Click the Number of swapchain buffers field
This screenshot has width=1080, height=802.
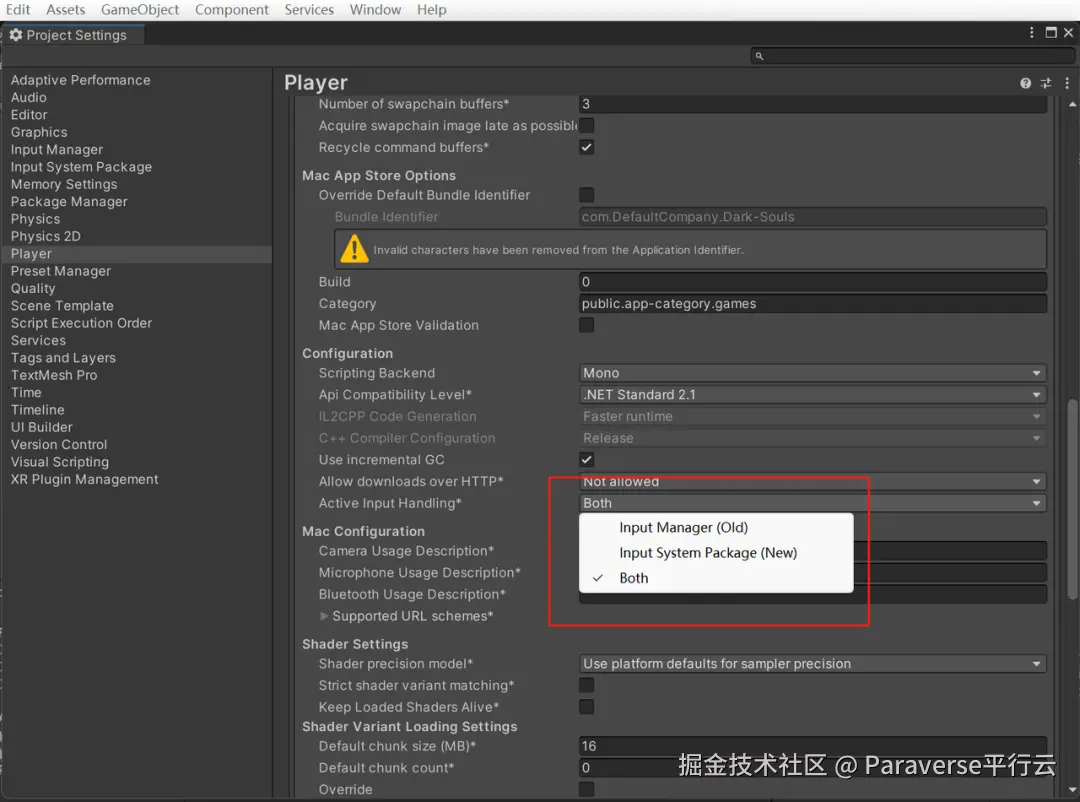[x=813, y=104]
